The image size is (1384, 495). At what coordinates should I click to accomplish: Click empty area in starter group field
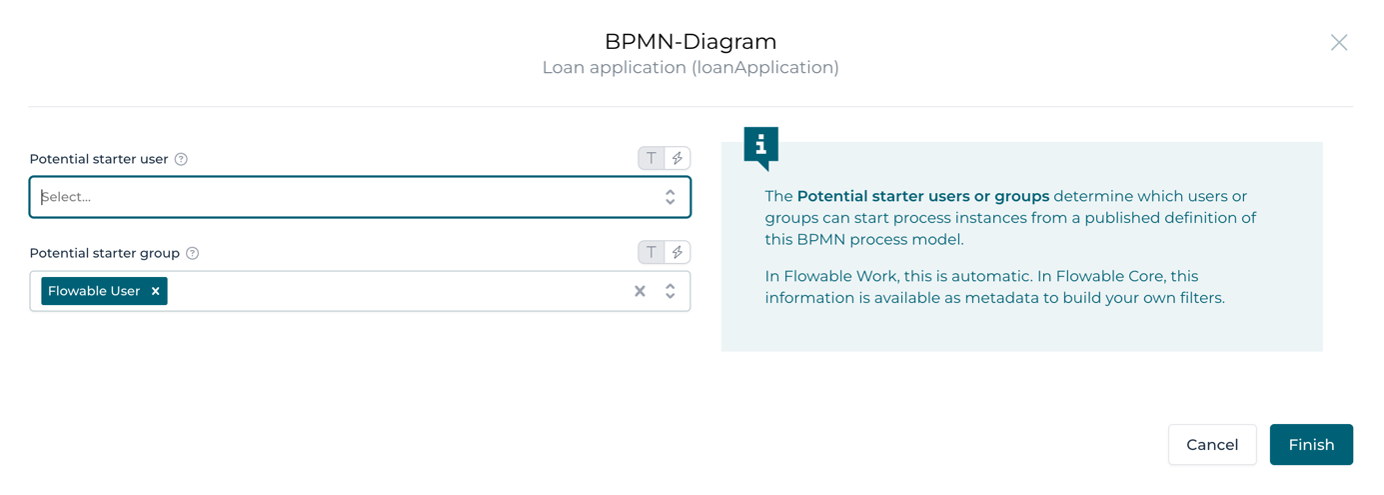point(400,291)
